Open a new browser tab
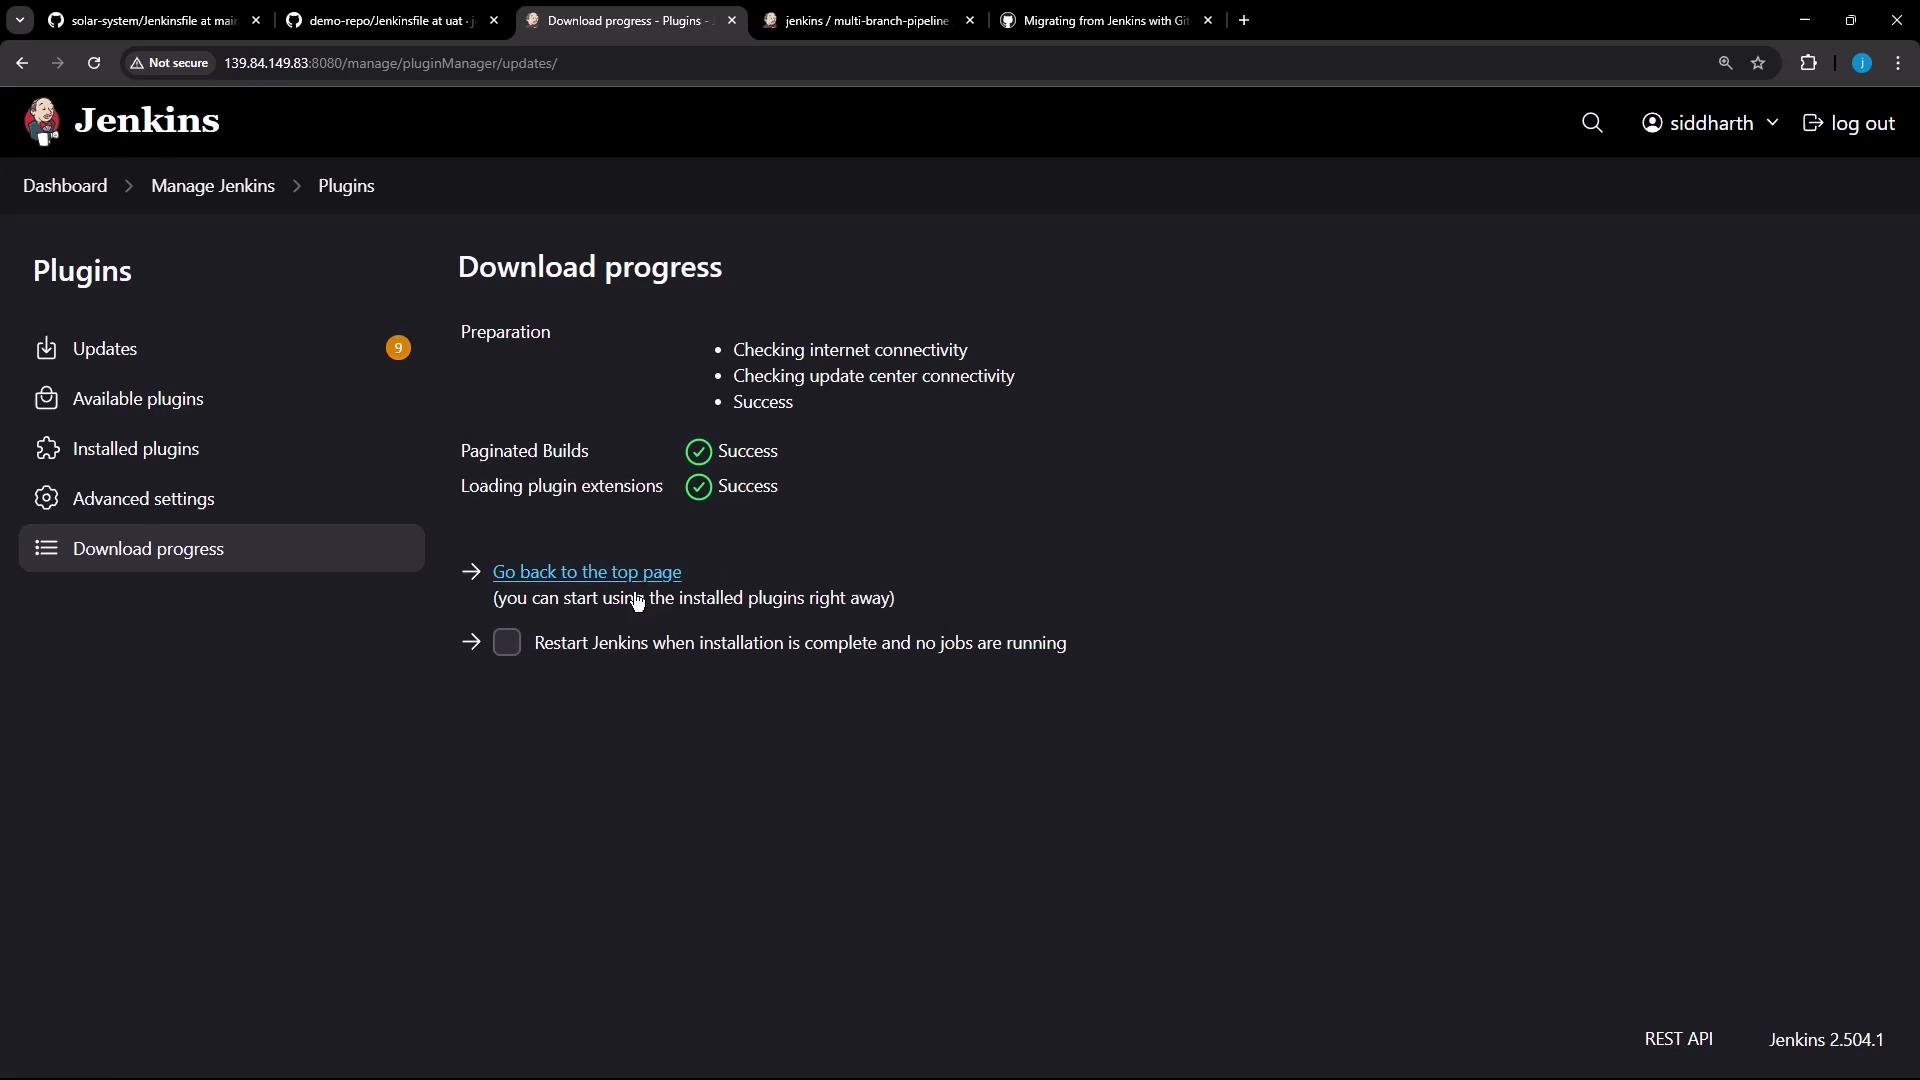1920x1080 pixels. pyautogui.click(x=1244, y=20)
